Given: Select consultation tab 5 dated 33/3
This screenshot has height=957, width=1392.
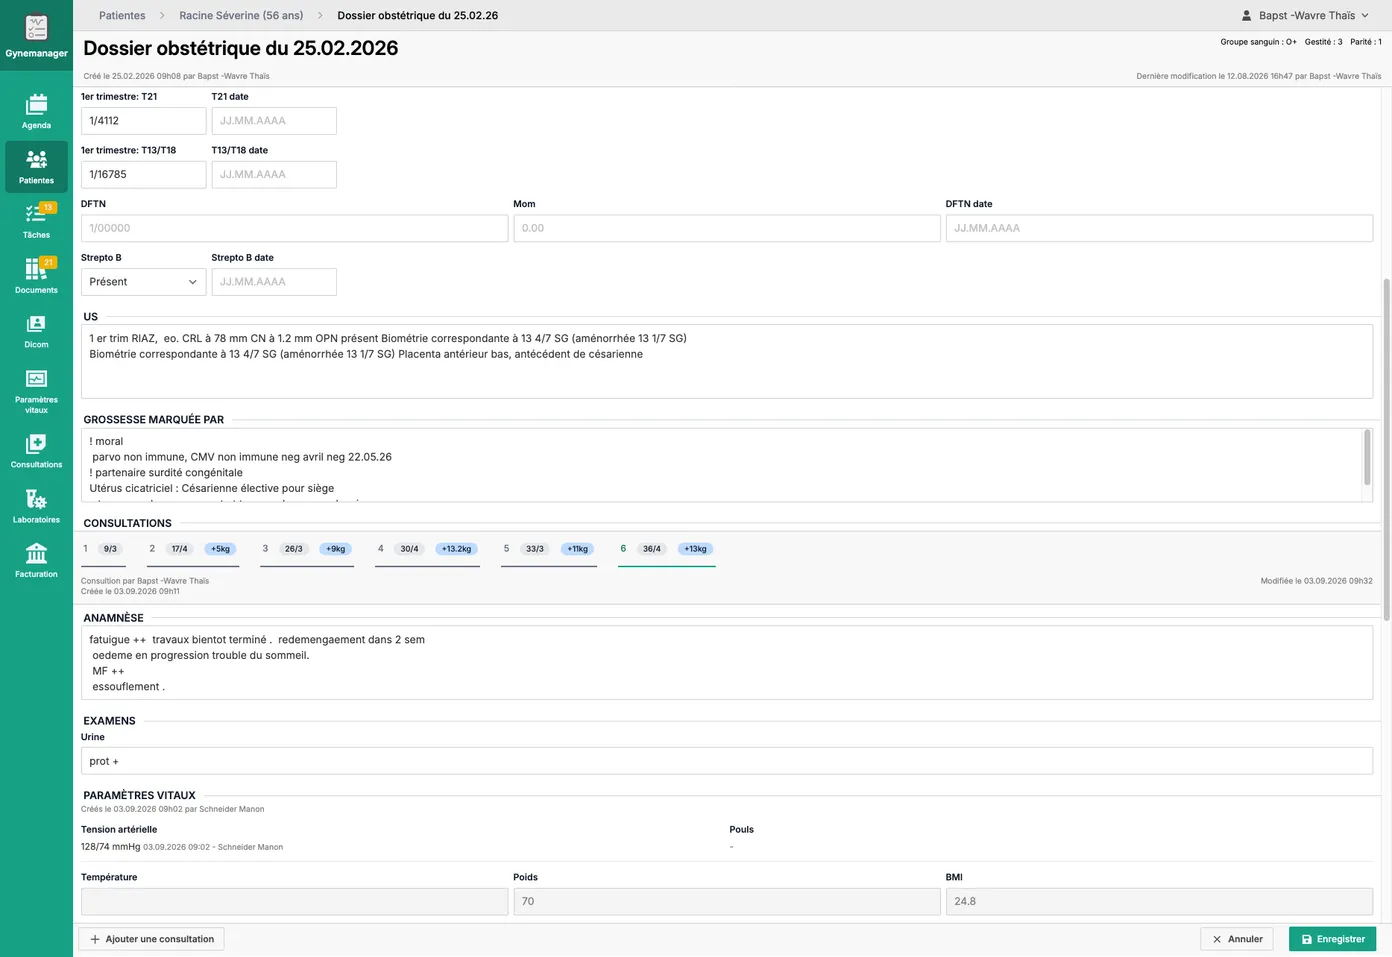Looking at the screenshot, I should point(549,550).
